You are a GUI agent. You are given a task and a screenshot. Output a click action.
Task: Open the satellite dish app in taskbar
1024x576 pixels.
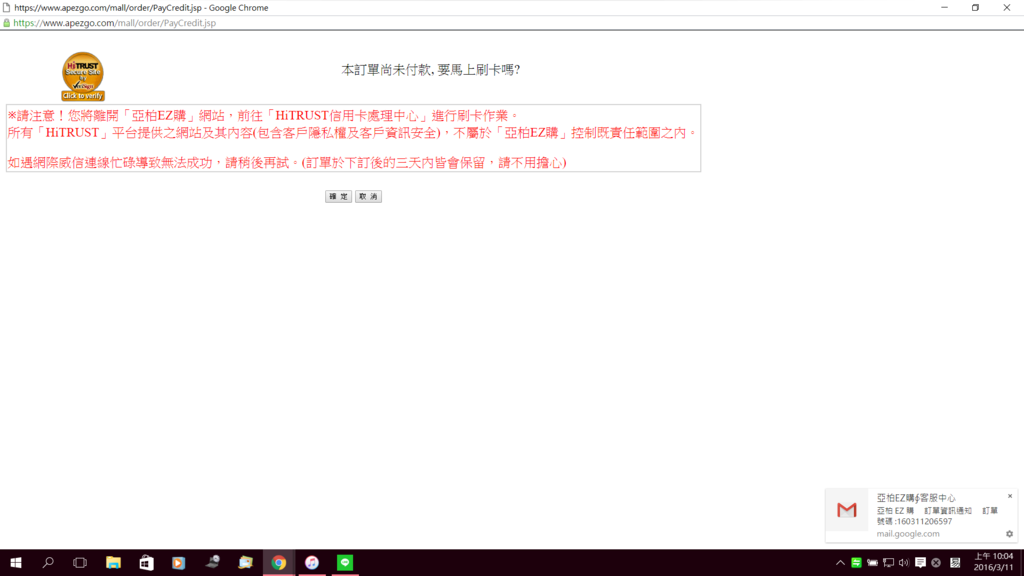(x=212, y=562)
